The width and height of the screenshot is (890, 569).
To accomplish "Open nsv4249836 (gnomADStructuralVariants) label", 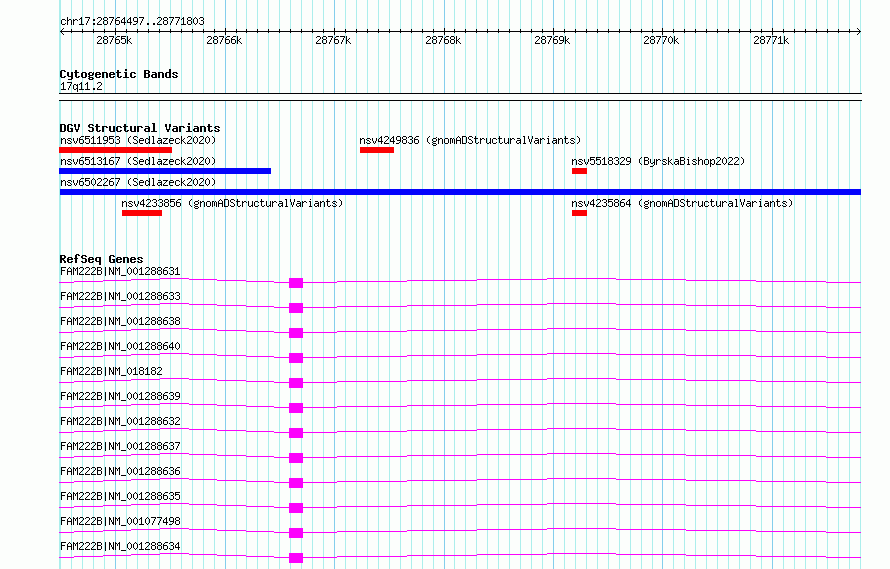I will (470, 140).
